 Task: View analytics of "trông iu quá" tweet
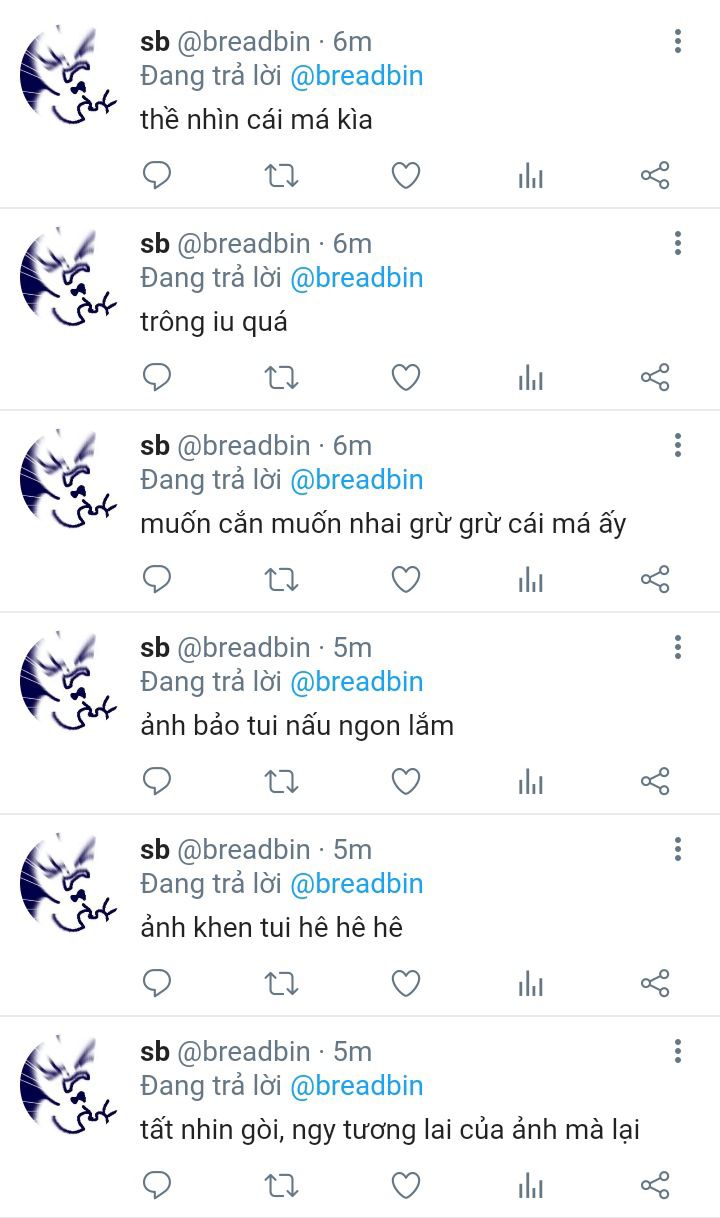[531, 378]
